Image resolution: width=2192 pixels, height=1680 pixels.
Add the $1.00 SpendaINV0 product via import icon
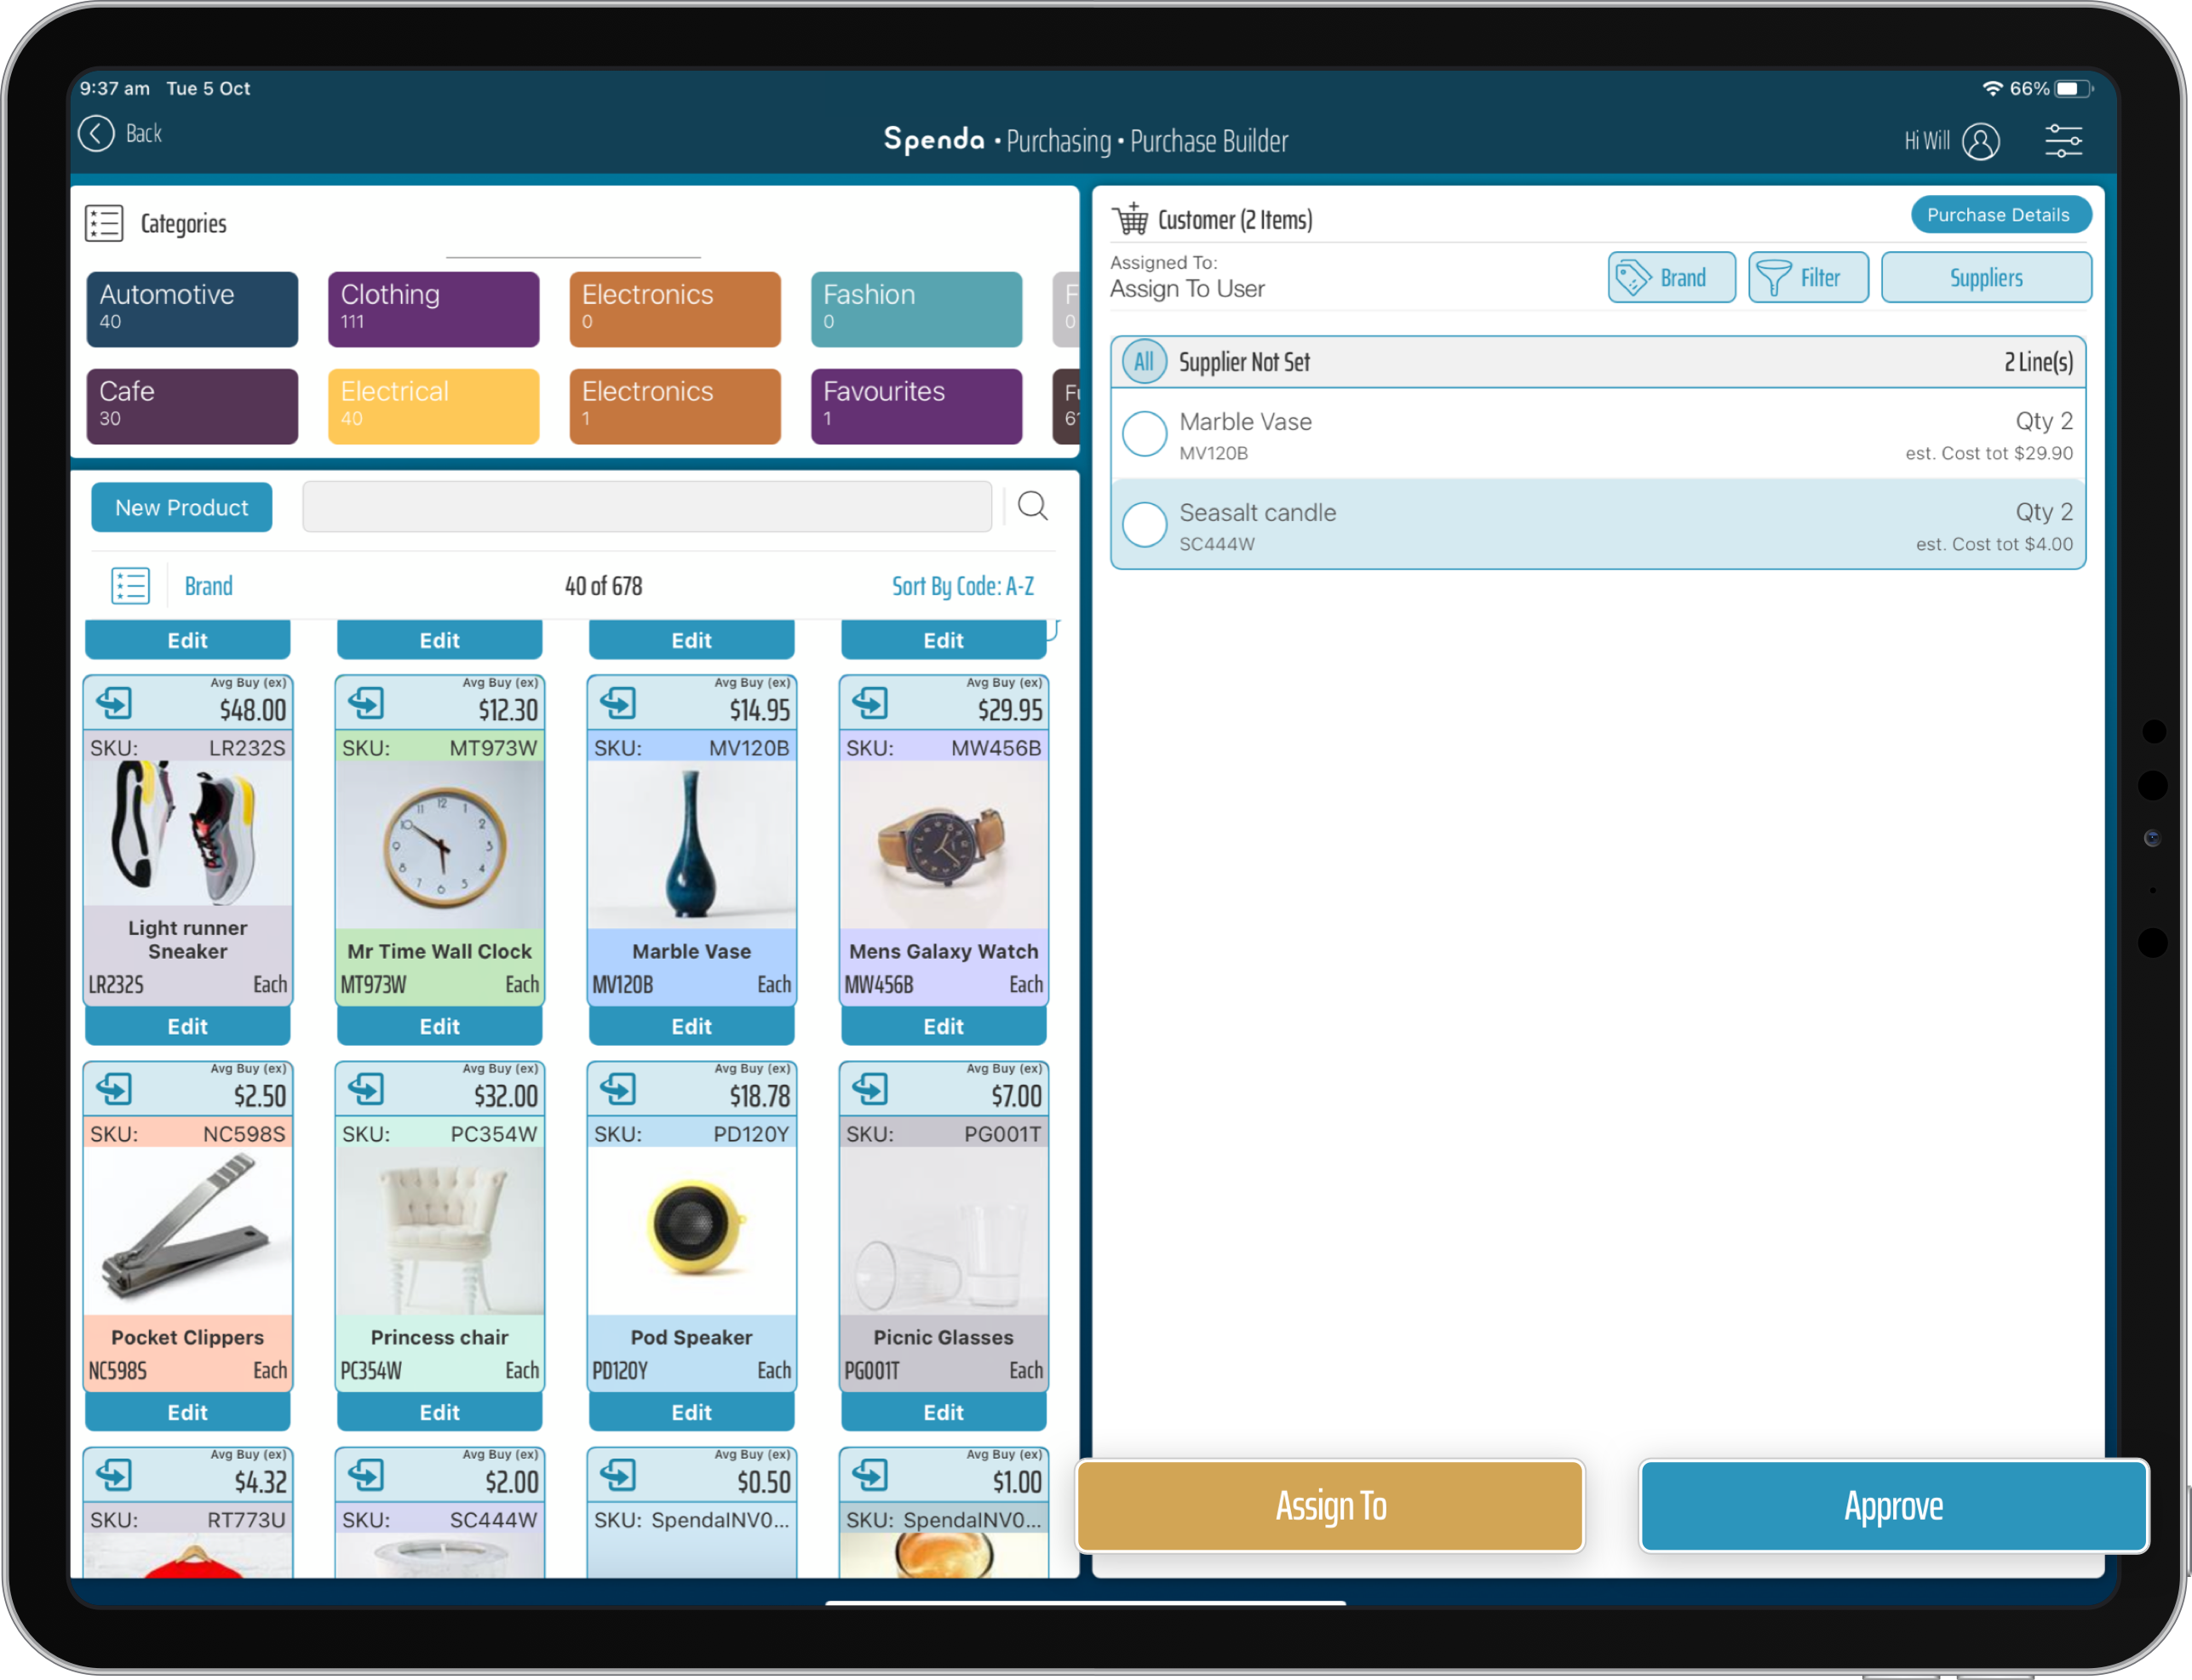(x=870, y=1475)
